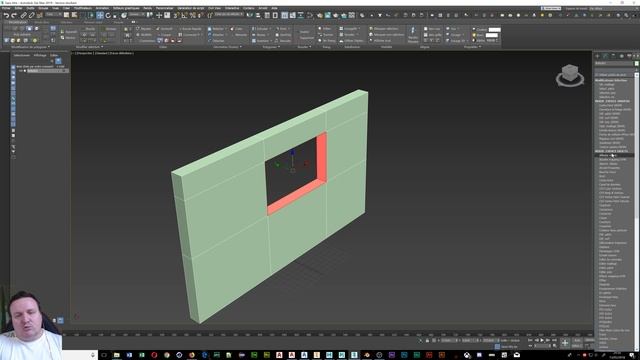This screenshot has height=360, width=640.
Task: Activate the Select and Rotate tool
Action: tap(108, 15)
